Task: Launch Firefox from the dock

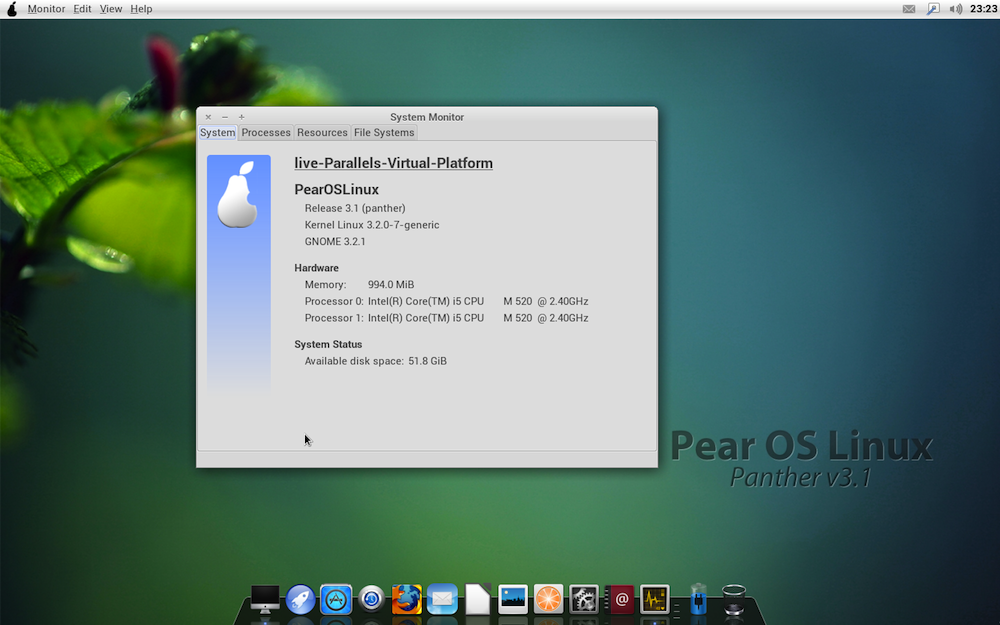Action: (405, 600)
